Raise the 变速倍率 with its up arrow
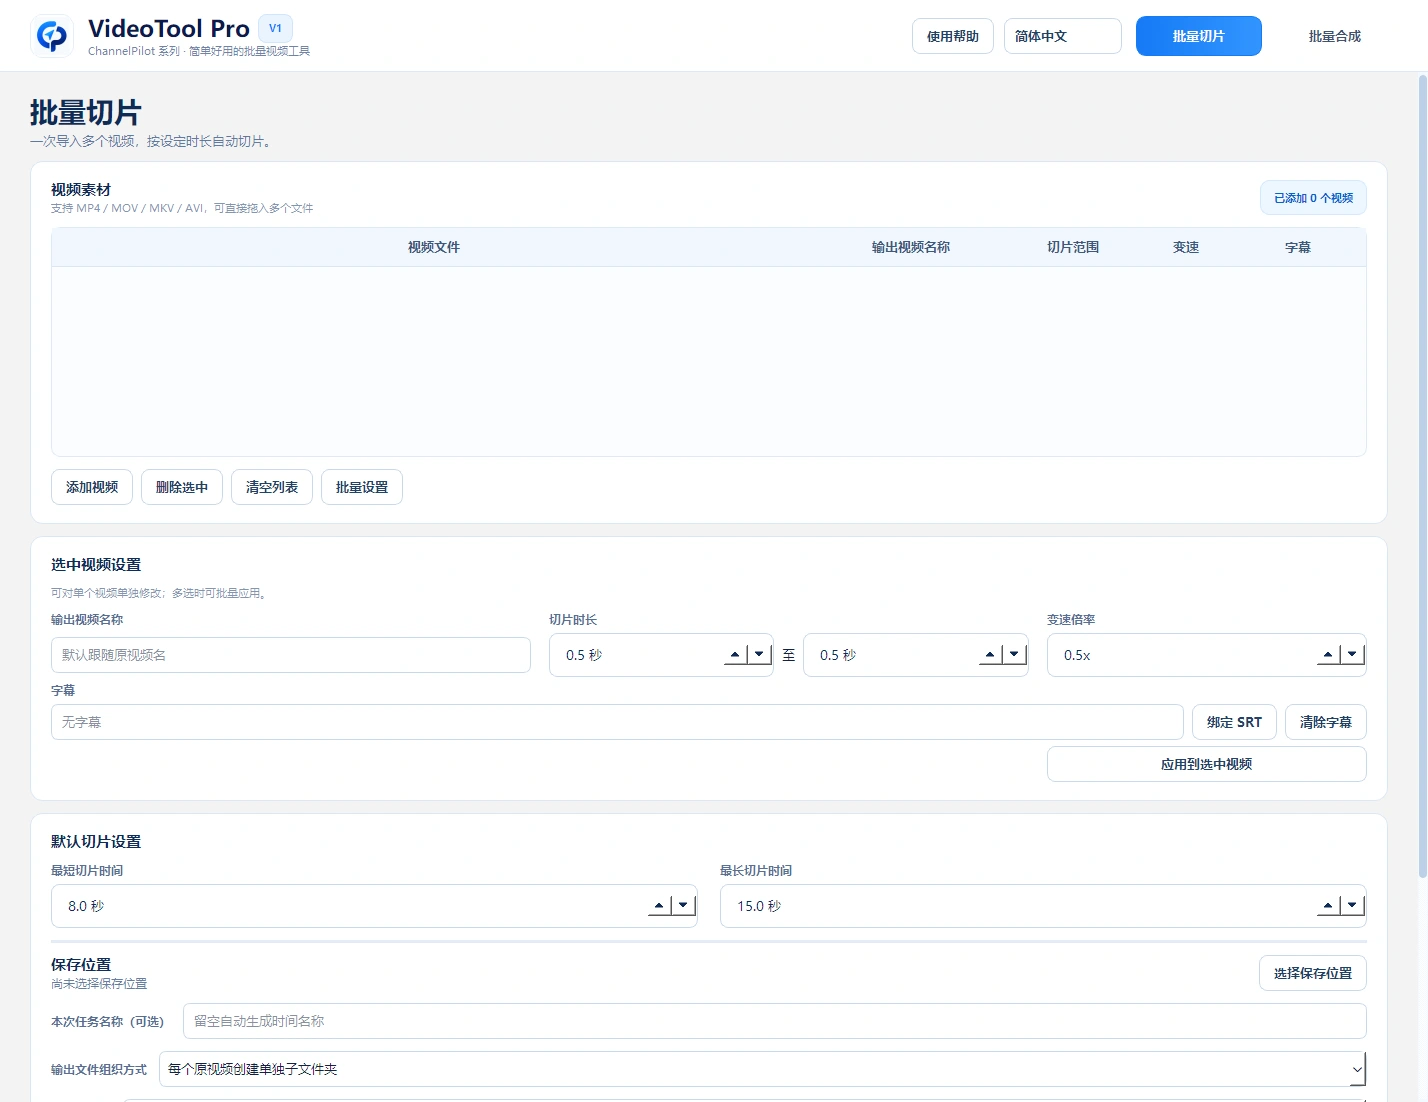 (x=1328, y=655)
